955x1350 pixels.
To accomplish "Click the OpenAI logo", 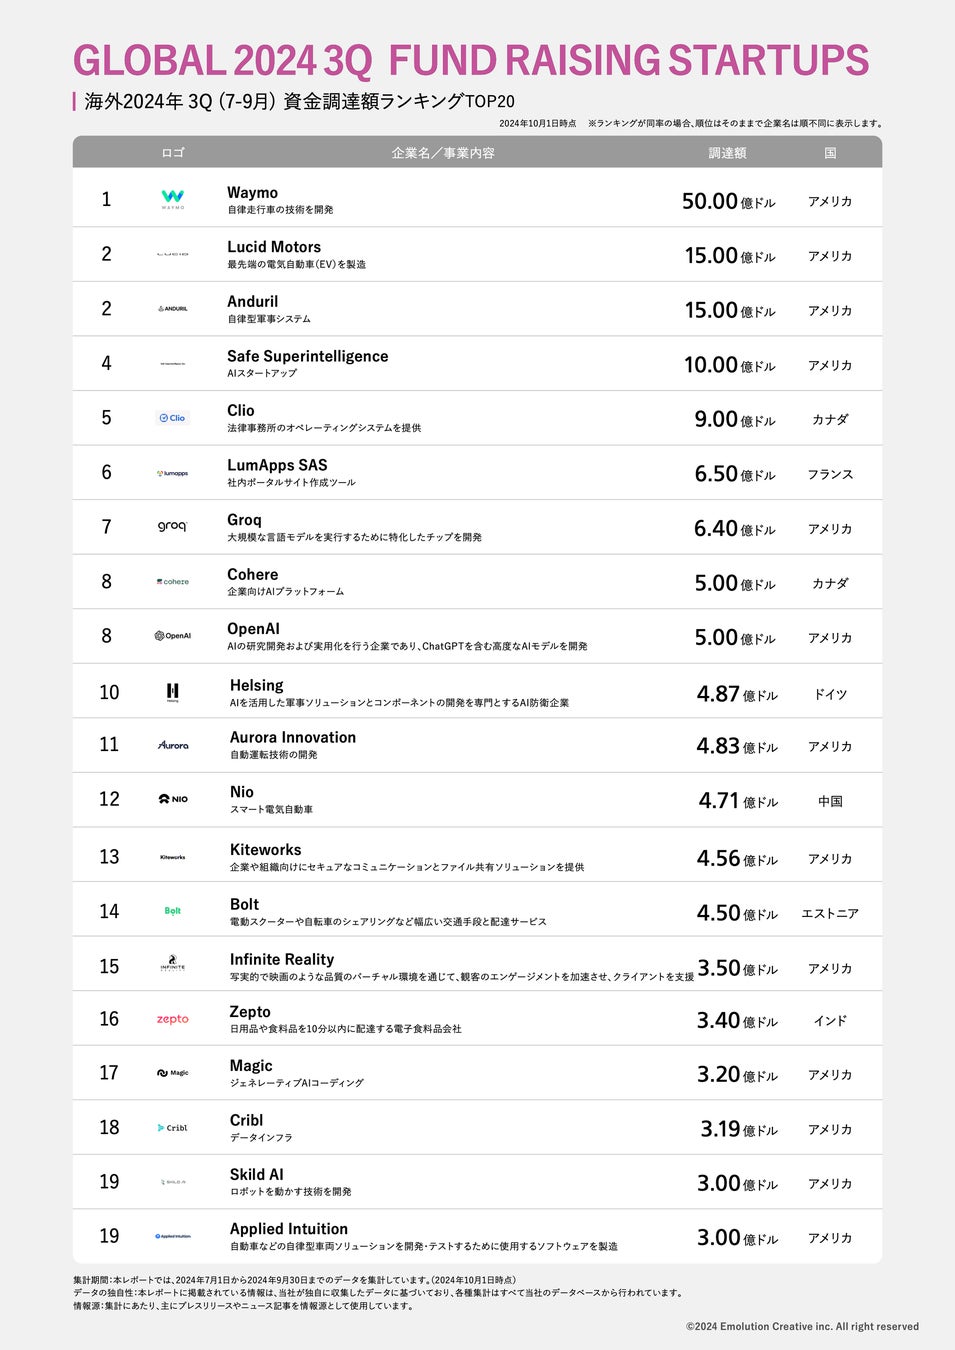I will 173,636.
